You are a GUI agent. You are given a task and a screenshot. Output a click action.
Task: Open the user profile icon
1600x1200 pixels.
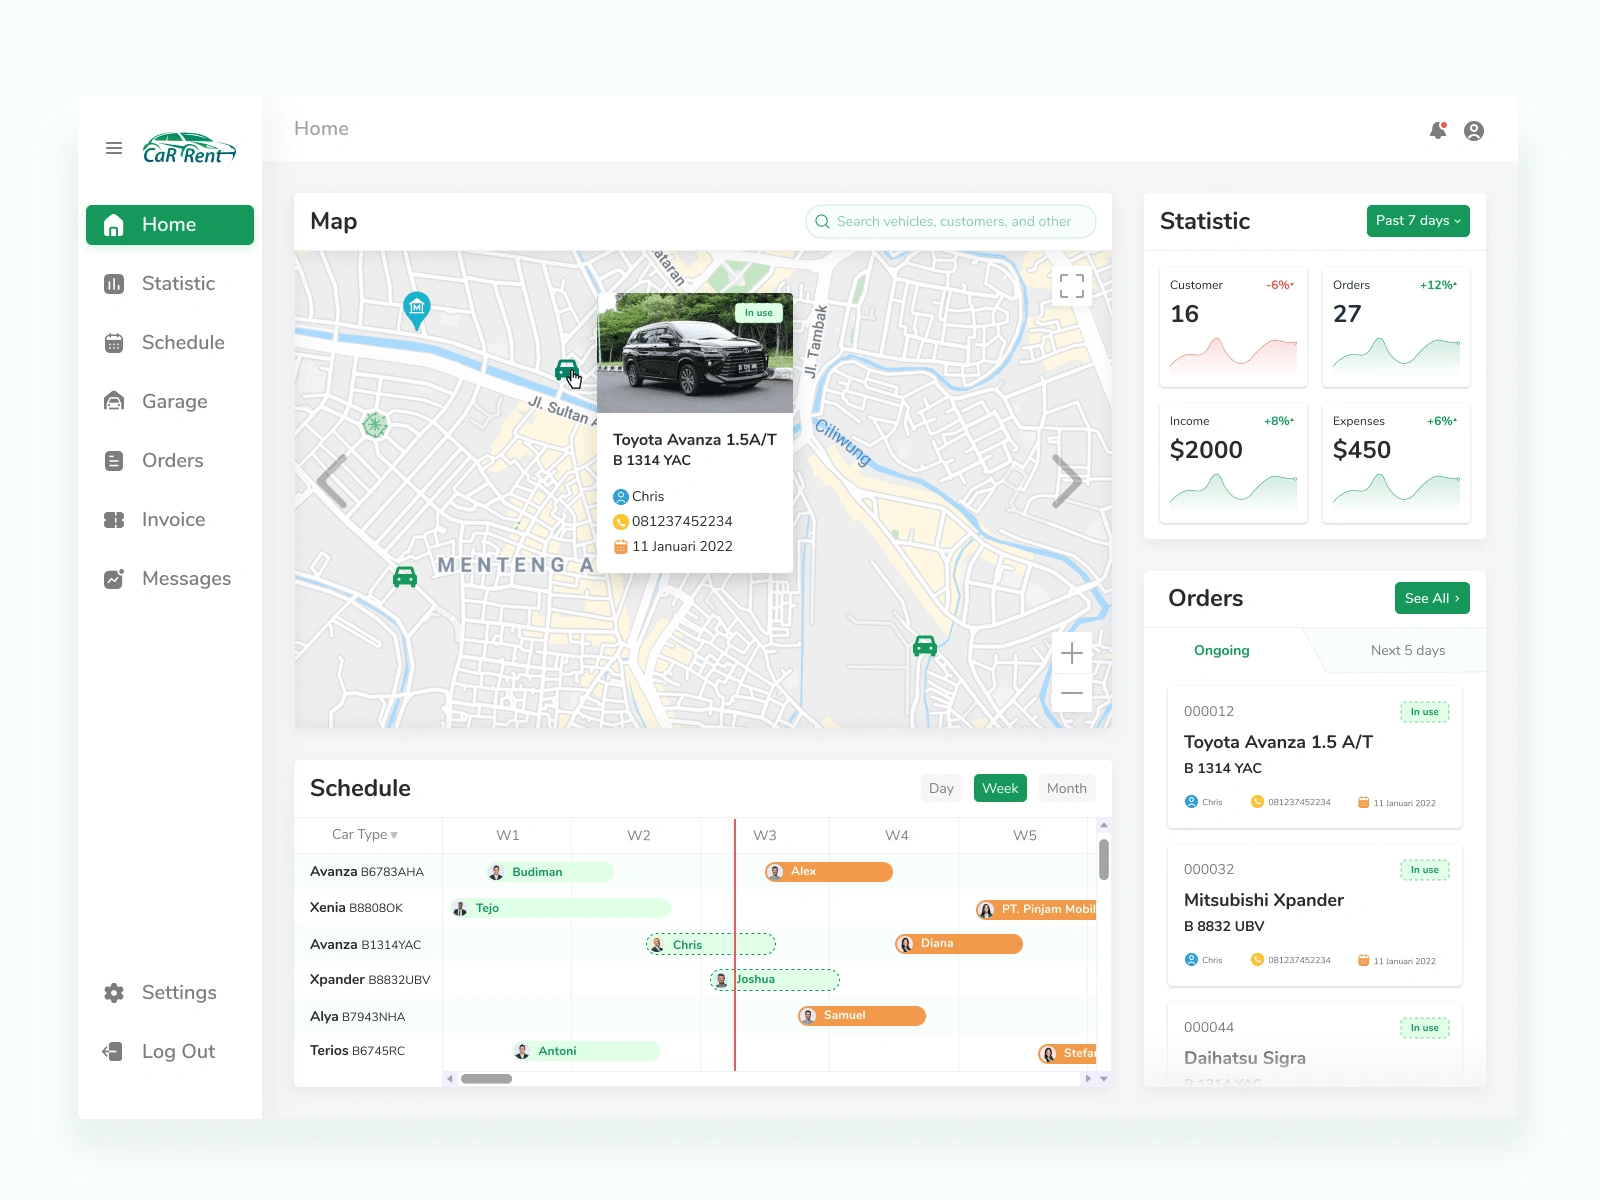(x=1474, y=131)
